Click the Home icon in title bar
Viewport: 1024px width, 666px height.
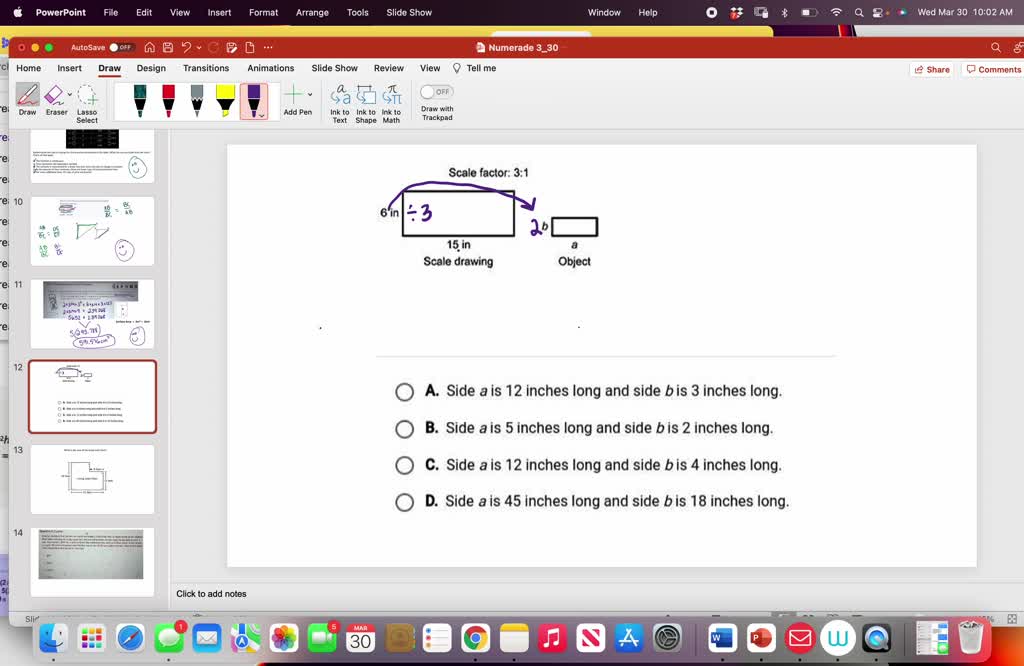[150, 48]
